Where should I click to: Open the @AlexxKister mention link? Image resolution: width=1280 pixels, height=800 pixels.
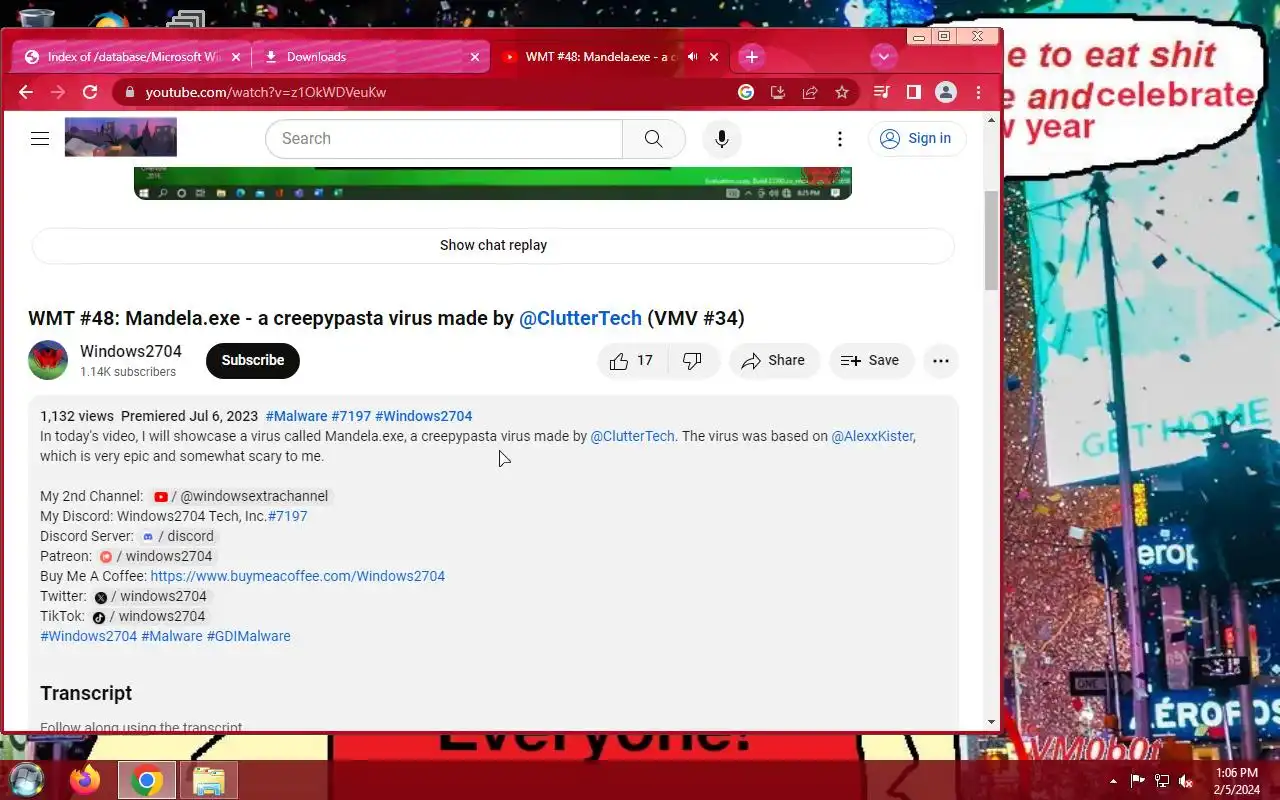click(x=872, y=436)
